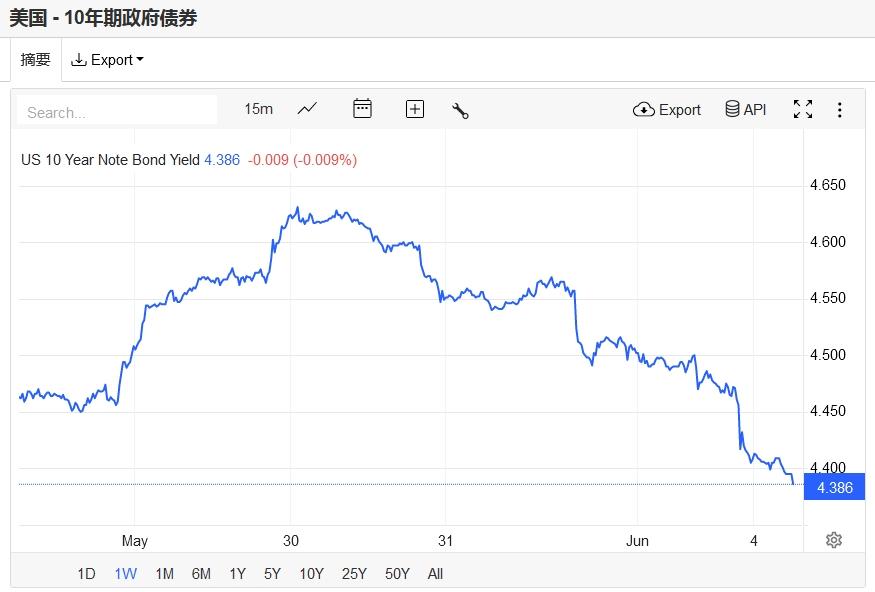Open the chart type line icon

coord(307,109)
